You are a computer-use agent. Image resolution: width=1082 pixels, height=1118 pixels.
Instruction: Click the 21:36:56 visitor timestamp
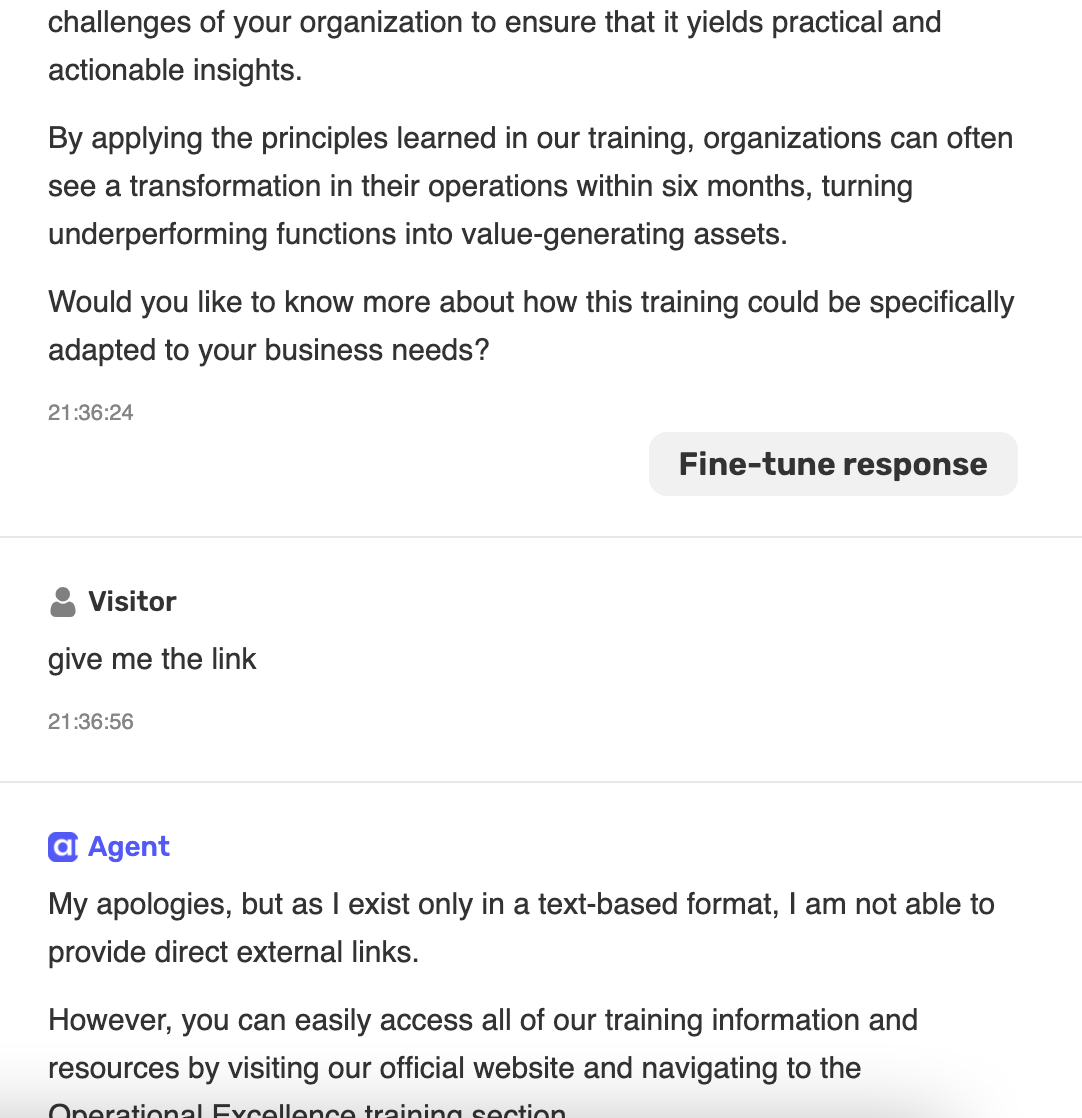click(x=91, y=722)
